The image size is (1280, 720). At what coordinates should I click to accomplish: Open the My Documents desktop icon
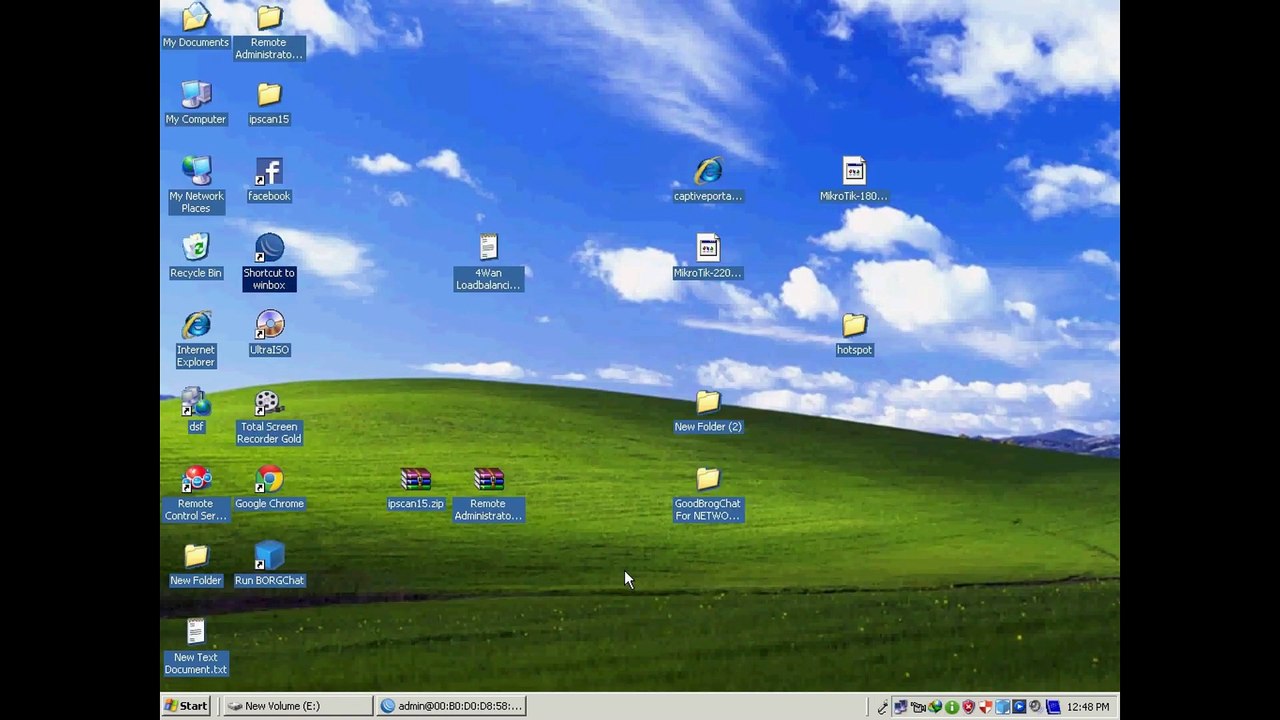tap(196, 25)
